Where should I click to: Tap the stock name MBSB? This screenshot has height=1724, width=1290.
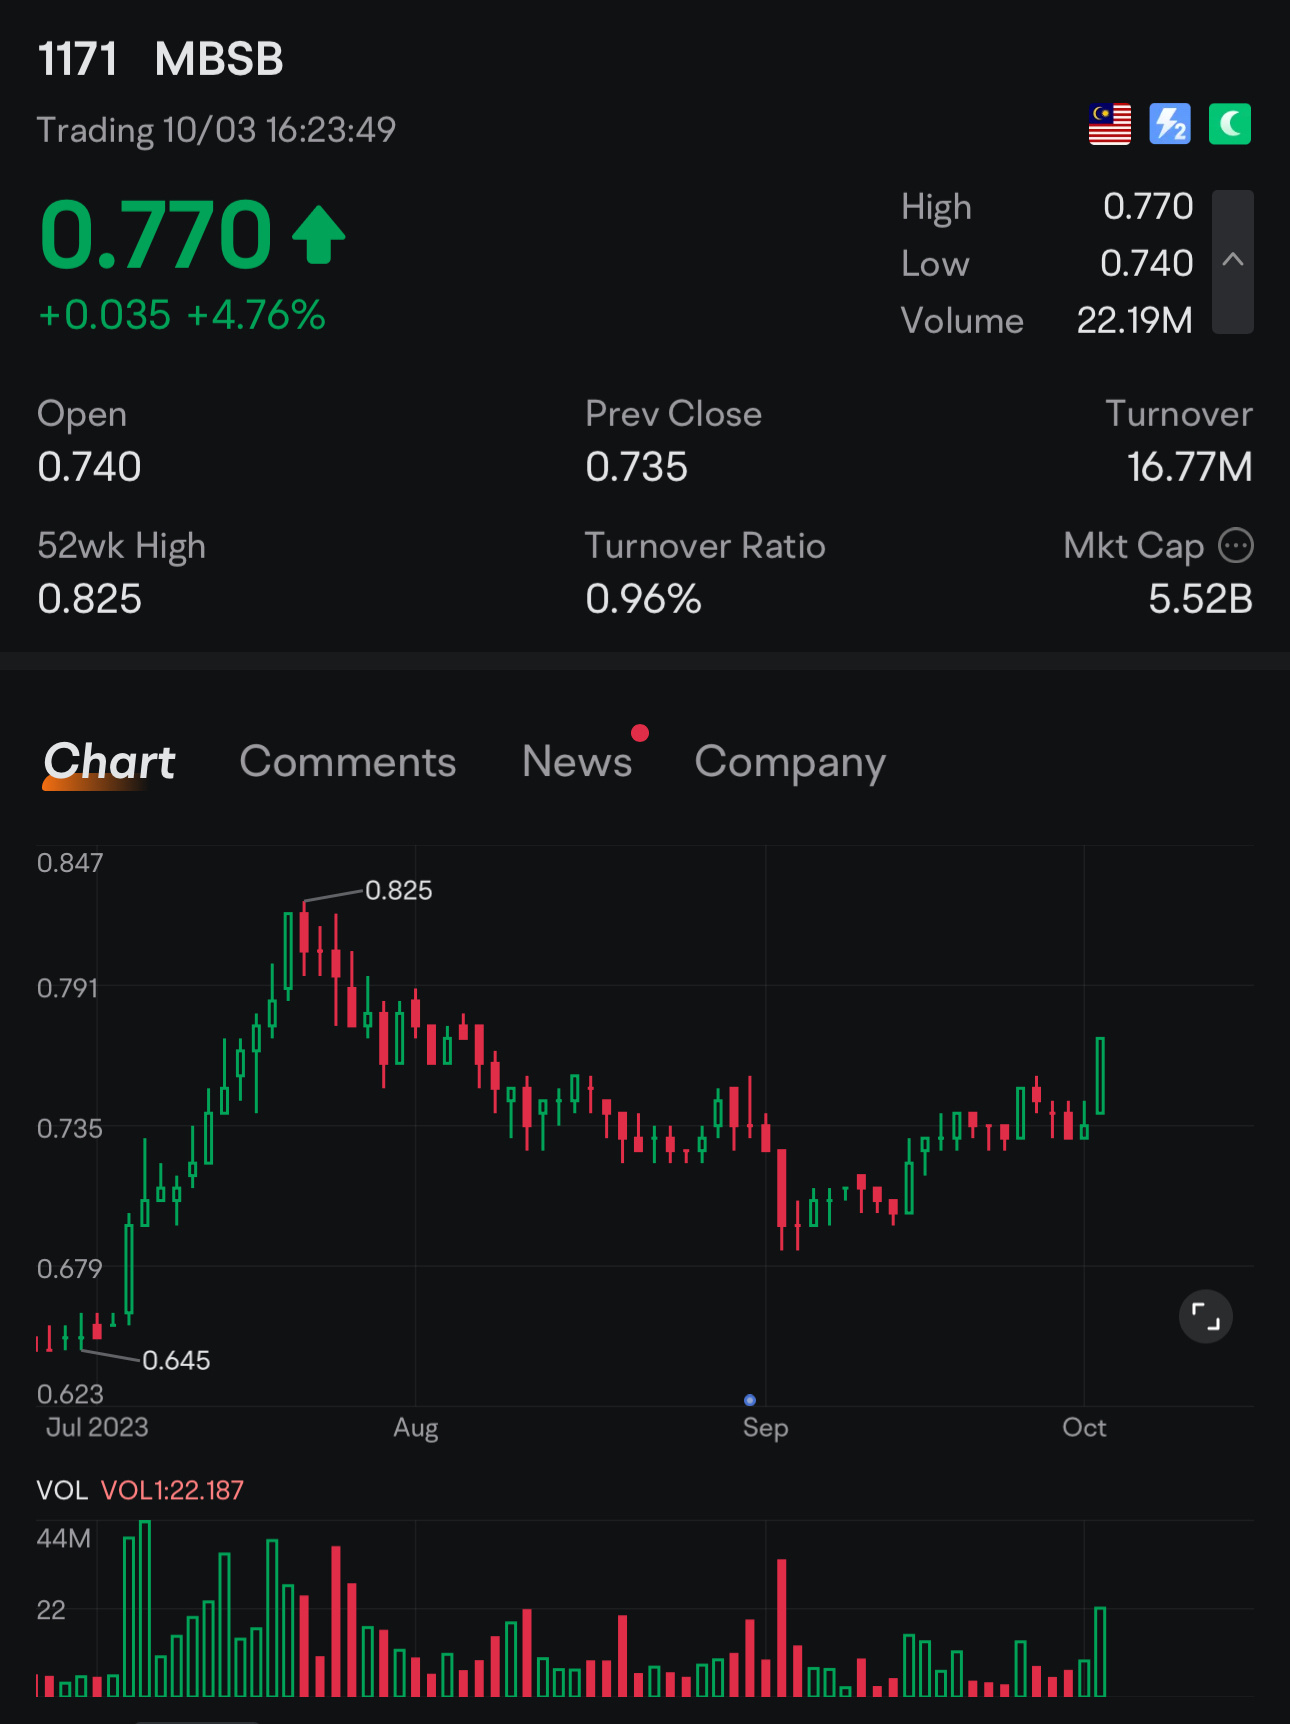click(x=219, y=59)
